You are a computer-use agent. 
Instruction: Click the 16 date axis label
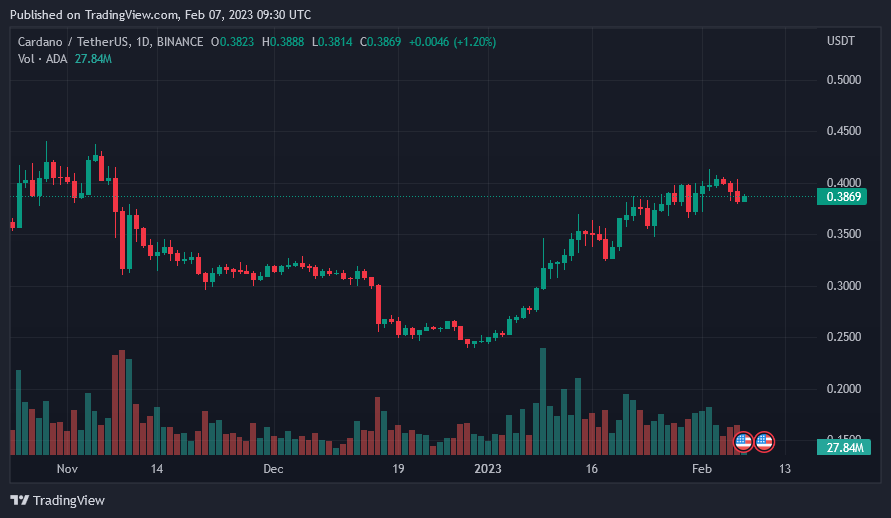[592, 469]
